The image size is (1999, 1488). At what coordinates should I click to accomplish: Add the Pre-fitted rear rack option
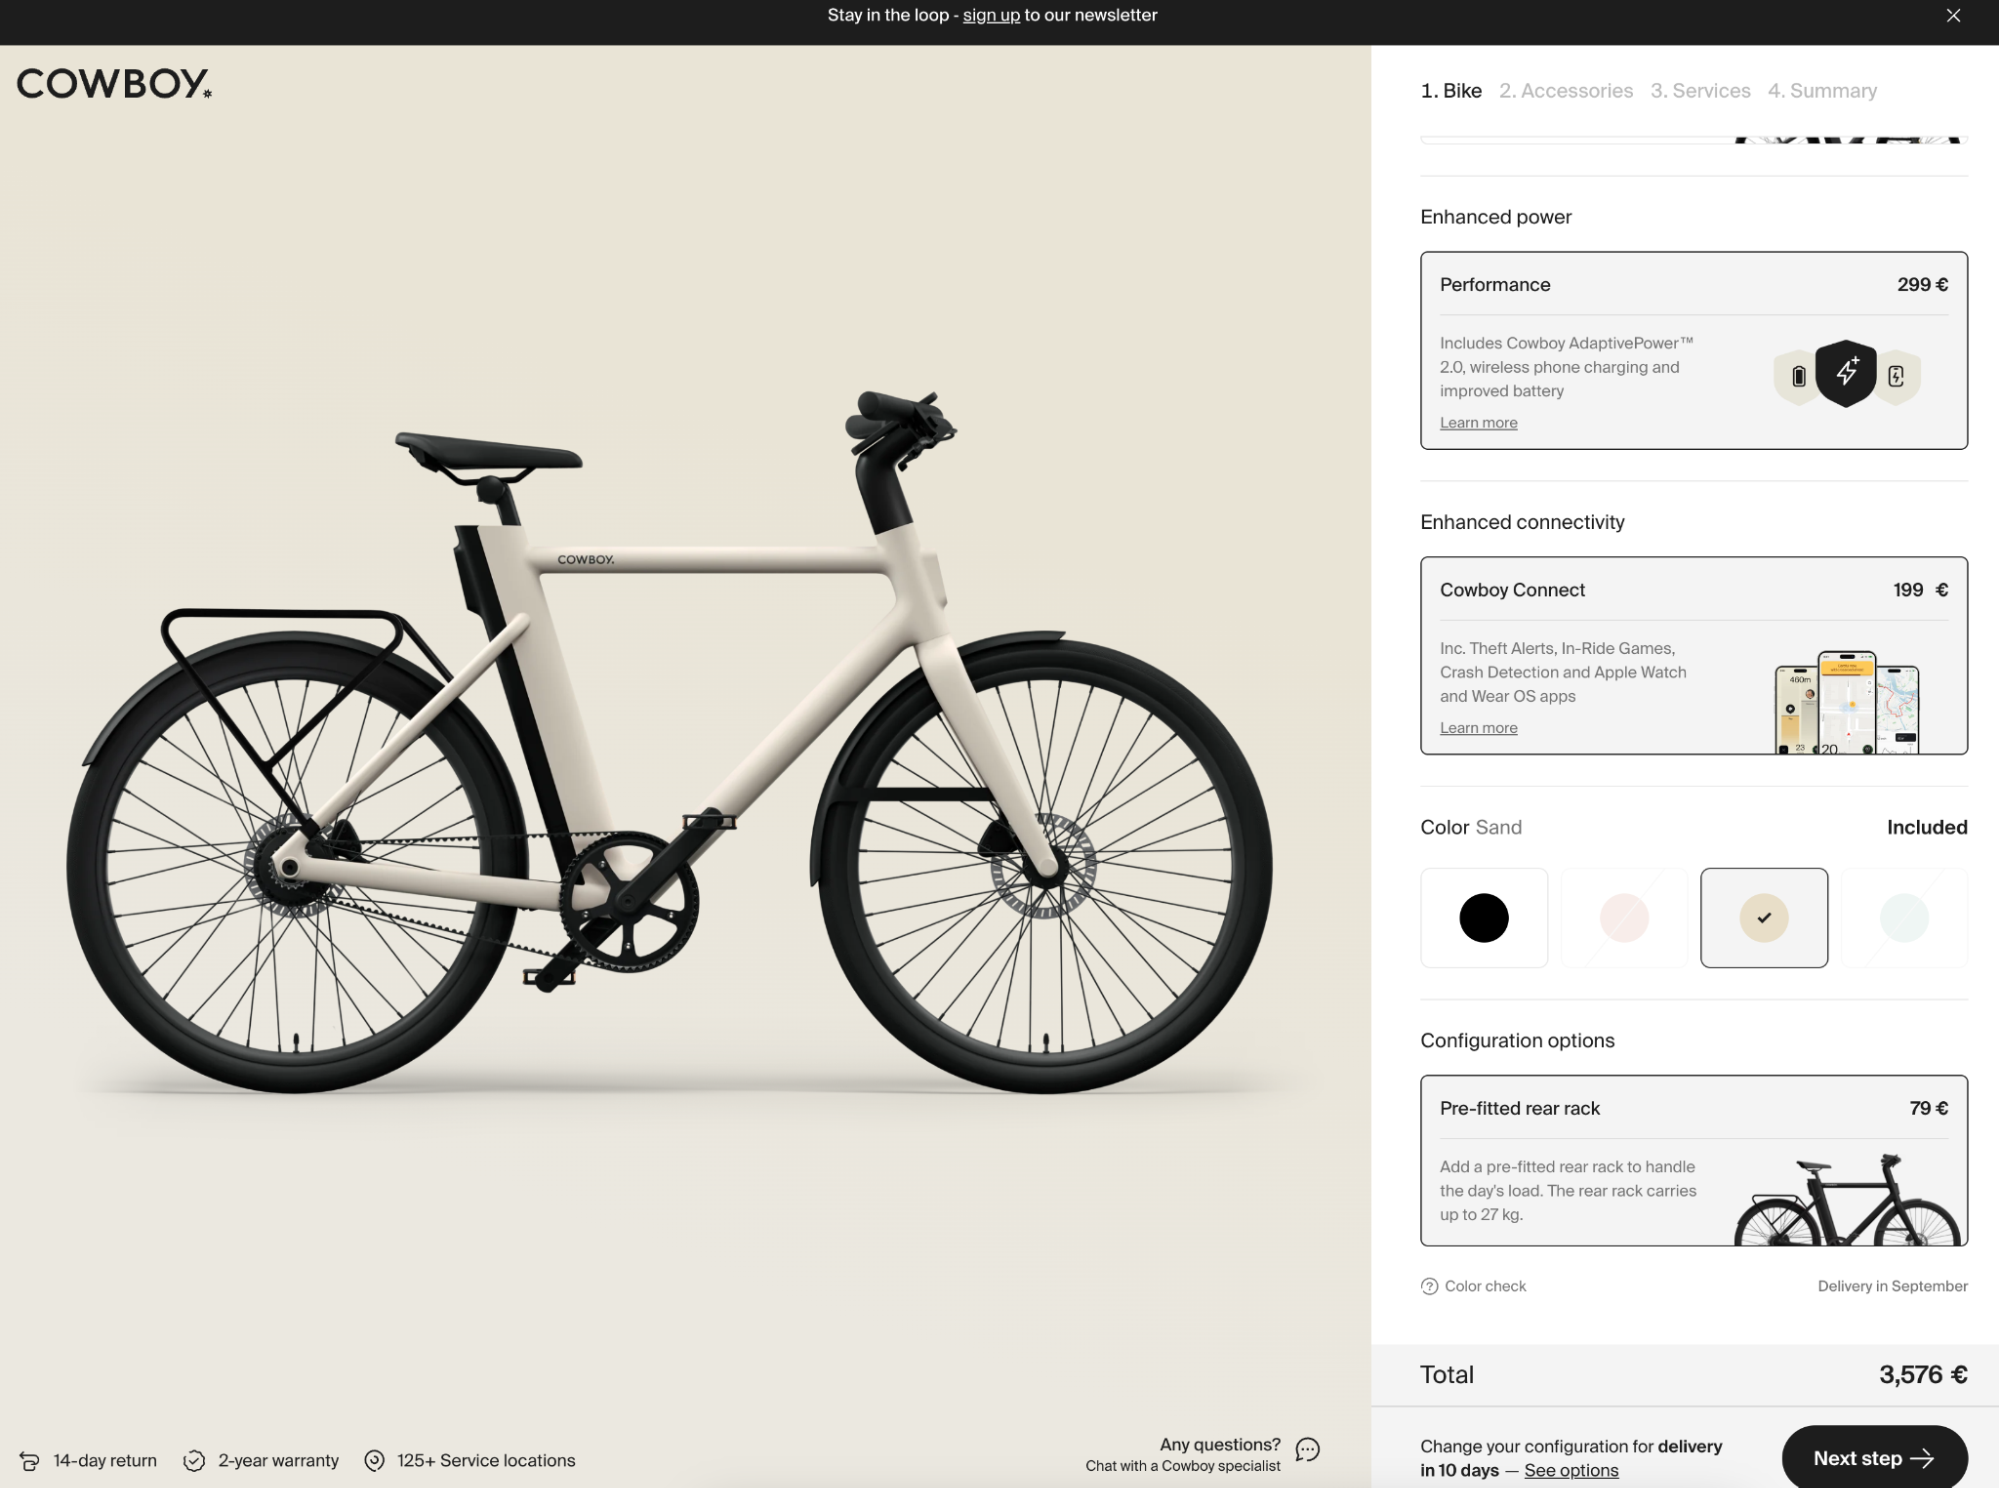(x=1694, y=1160)
